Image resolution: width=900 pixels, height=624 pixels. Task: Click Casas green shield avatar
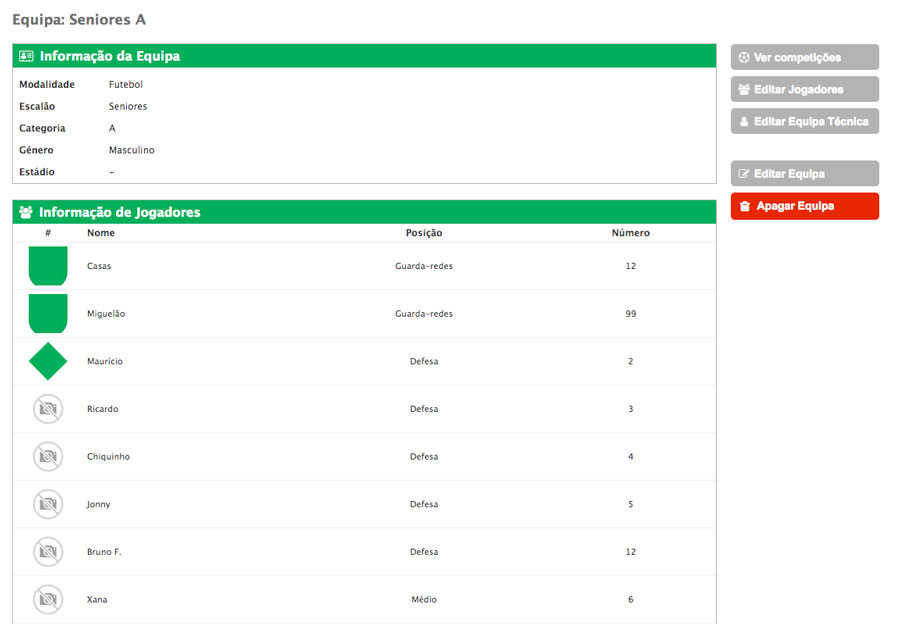pyautogui.click(x=48, y=266)
